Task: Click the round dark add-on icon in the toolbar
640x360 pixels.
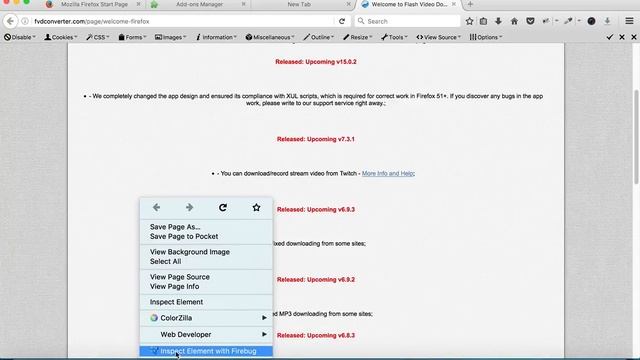Action: click(591, 21)
